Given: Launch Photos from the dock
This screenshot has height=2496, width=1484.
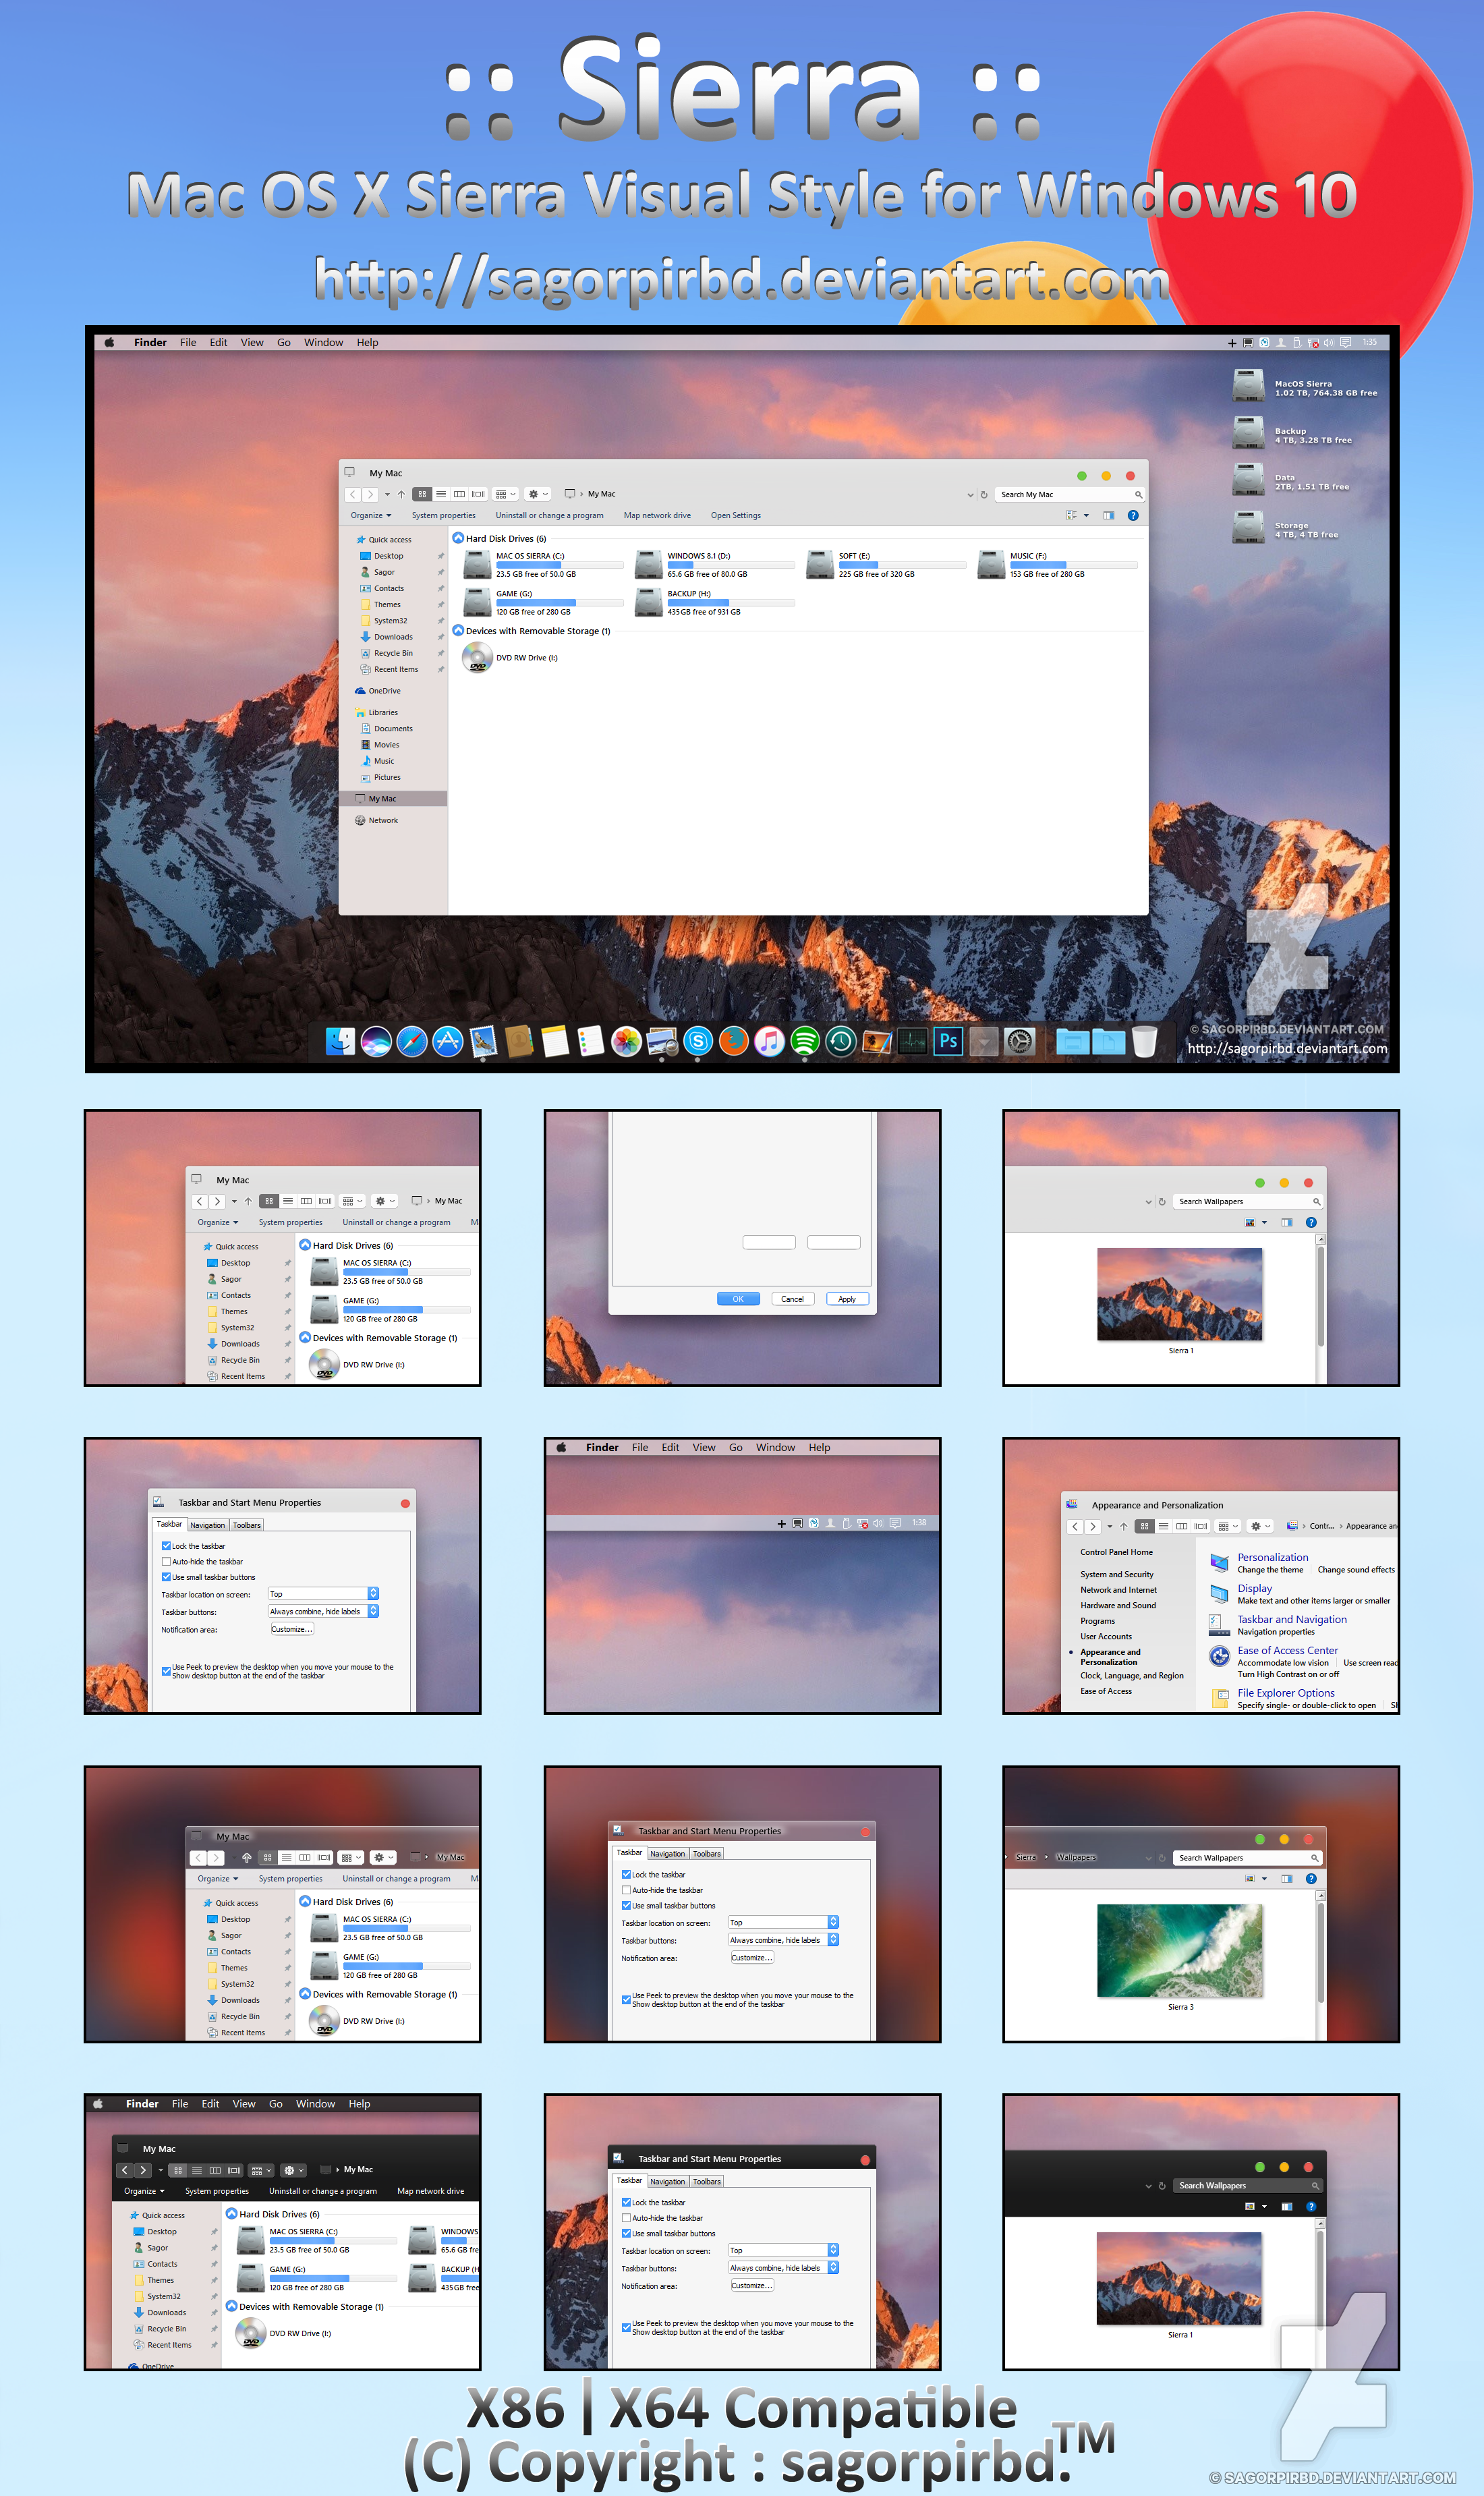Looking at the screenshot, I should (626, 1041).
